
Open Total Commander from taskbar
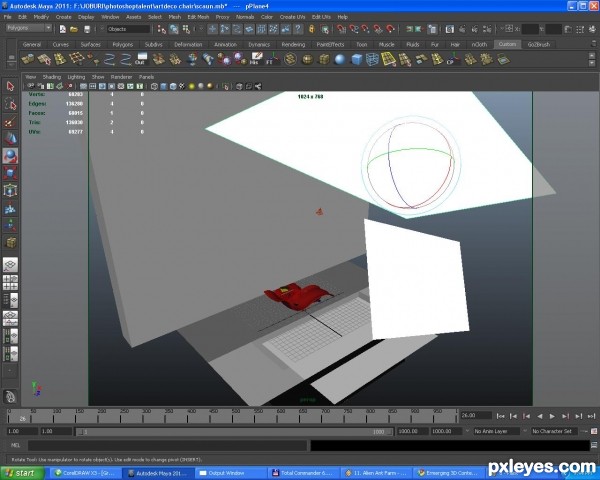303,473
